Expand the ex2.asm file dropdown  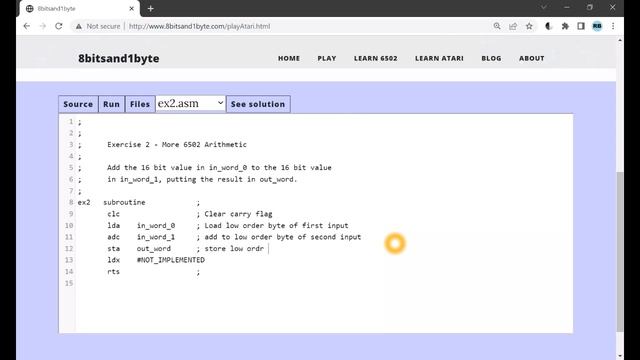(190, 104)
